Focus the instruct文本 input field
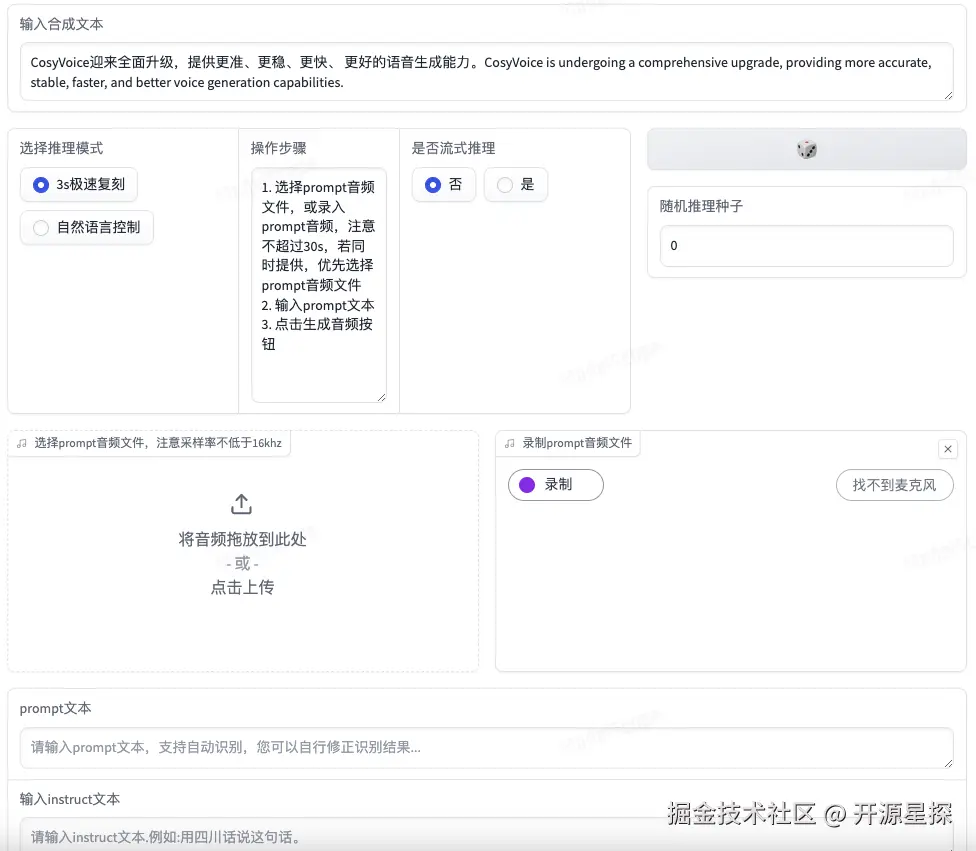This screenshot has height=851, width=976. pos(487,835)
